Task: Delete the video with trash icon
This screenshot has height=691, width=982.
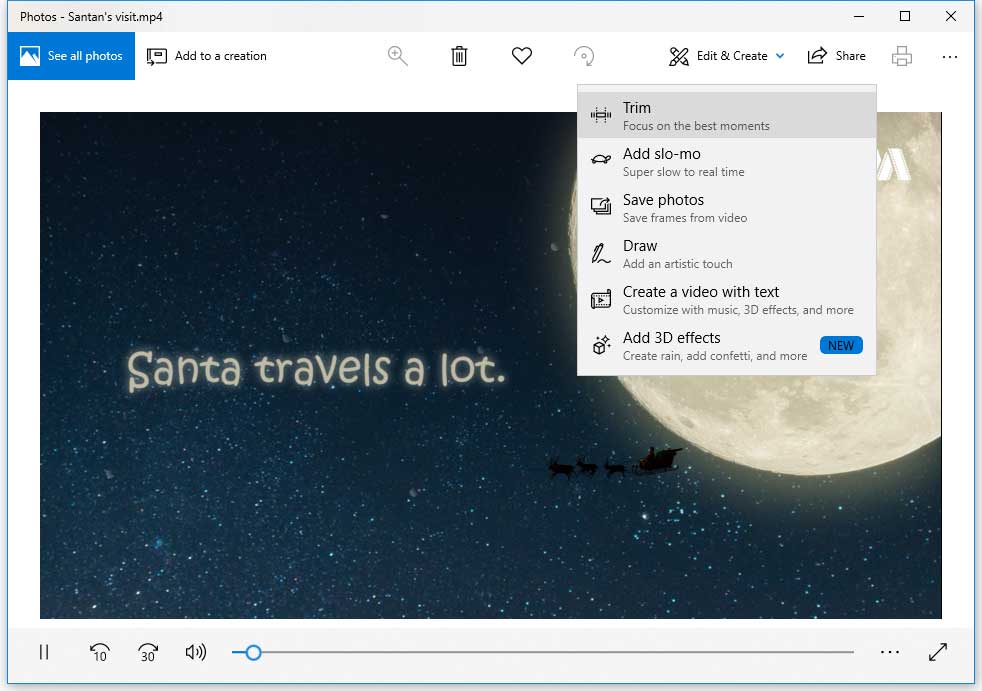Action: coord(459,56)
